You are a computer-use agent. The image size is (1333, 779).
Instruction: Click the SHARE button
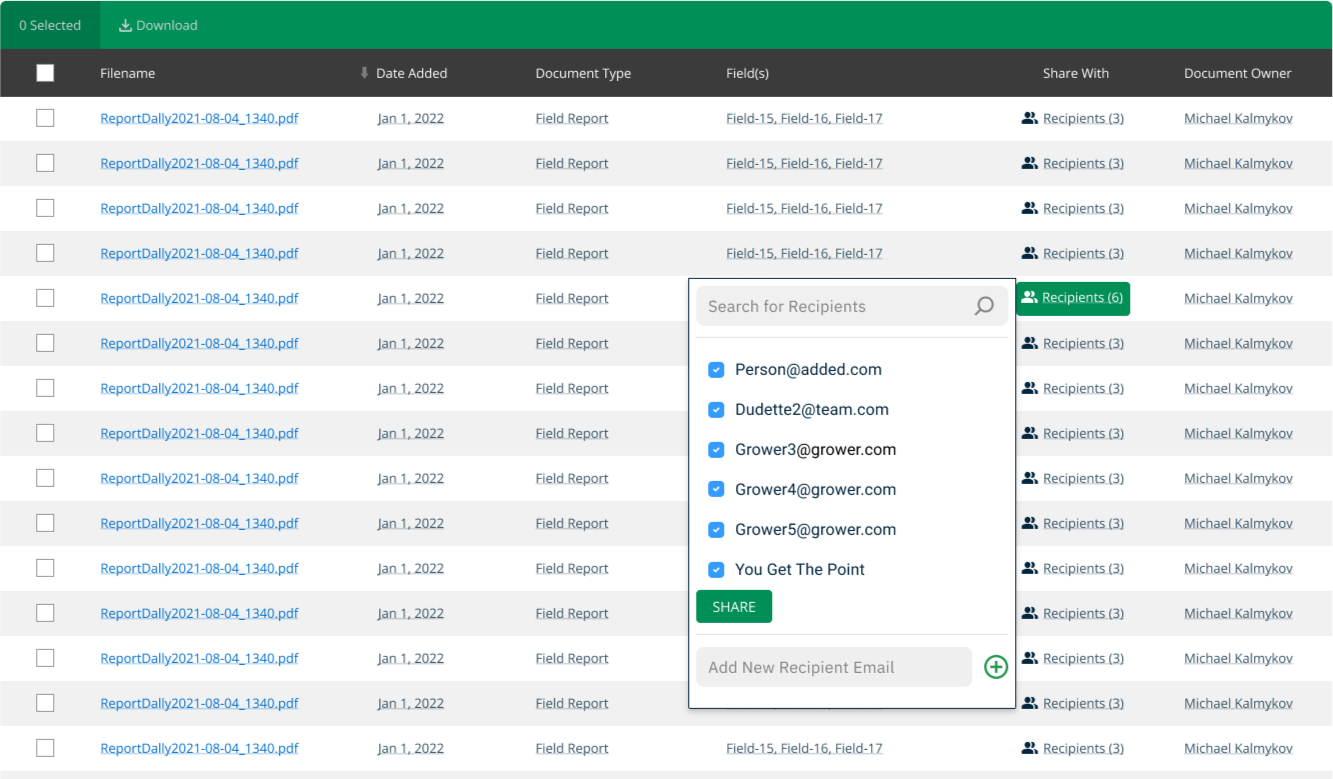click(x=733, y=606)
